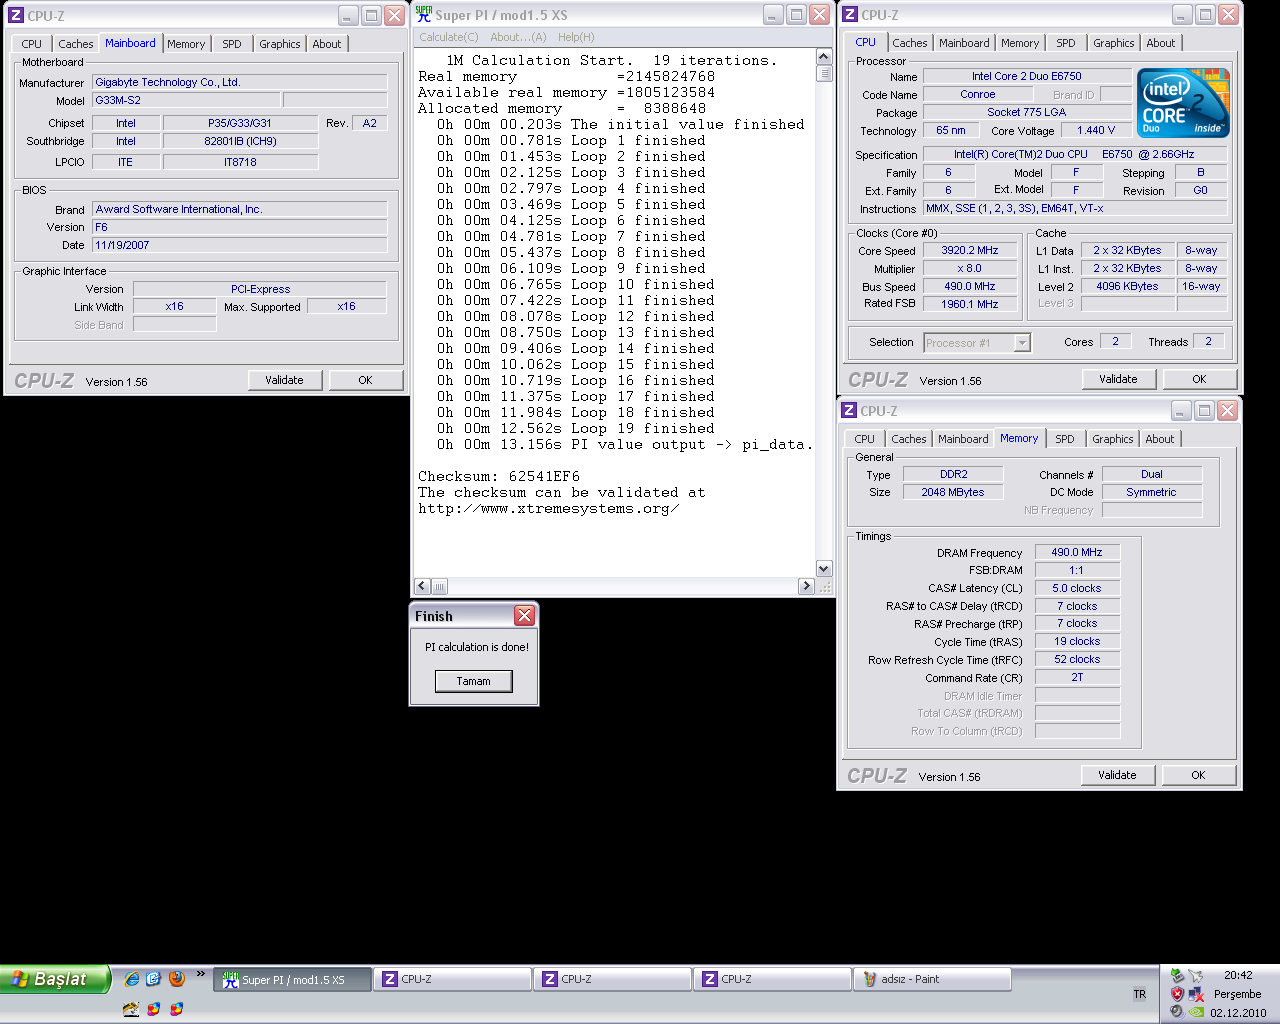
Task: Switch to adsız - Paint taskbar button
Action: [x=932, y=980]
